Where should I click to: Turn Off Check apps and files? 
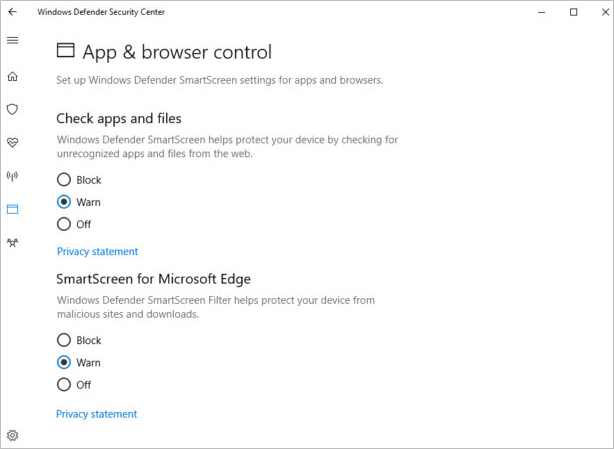point(64,224)
